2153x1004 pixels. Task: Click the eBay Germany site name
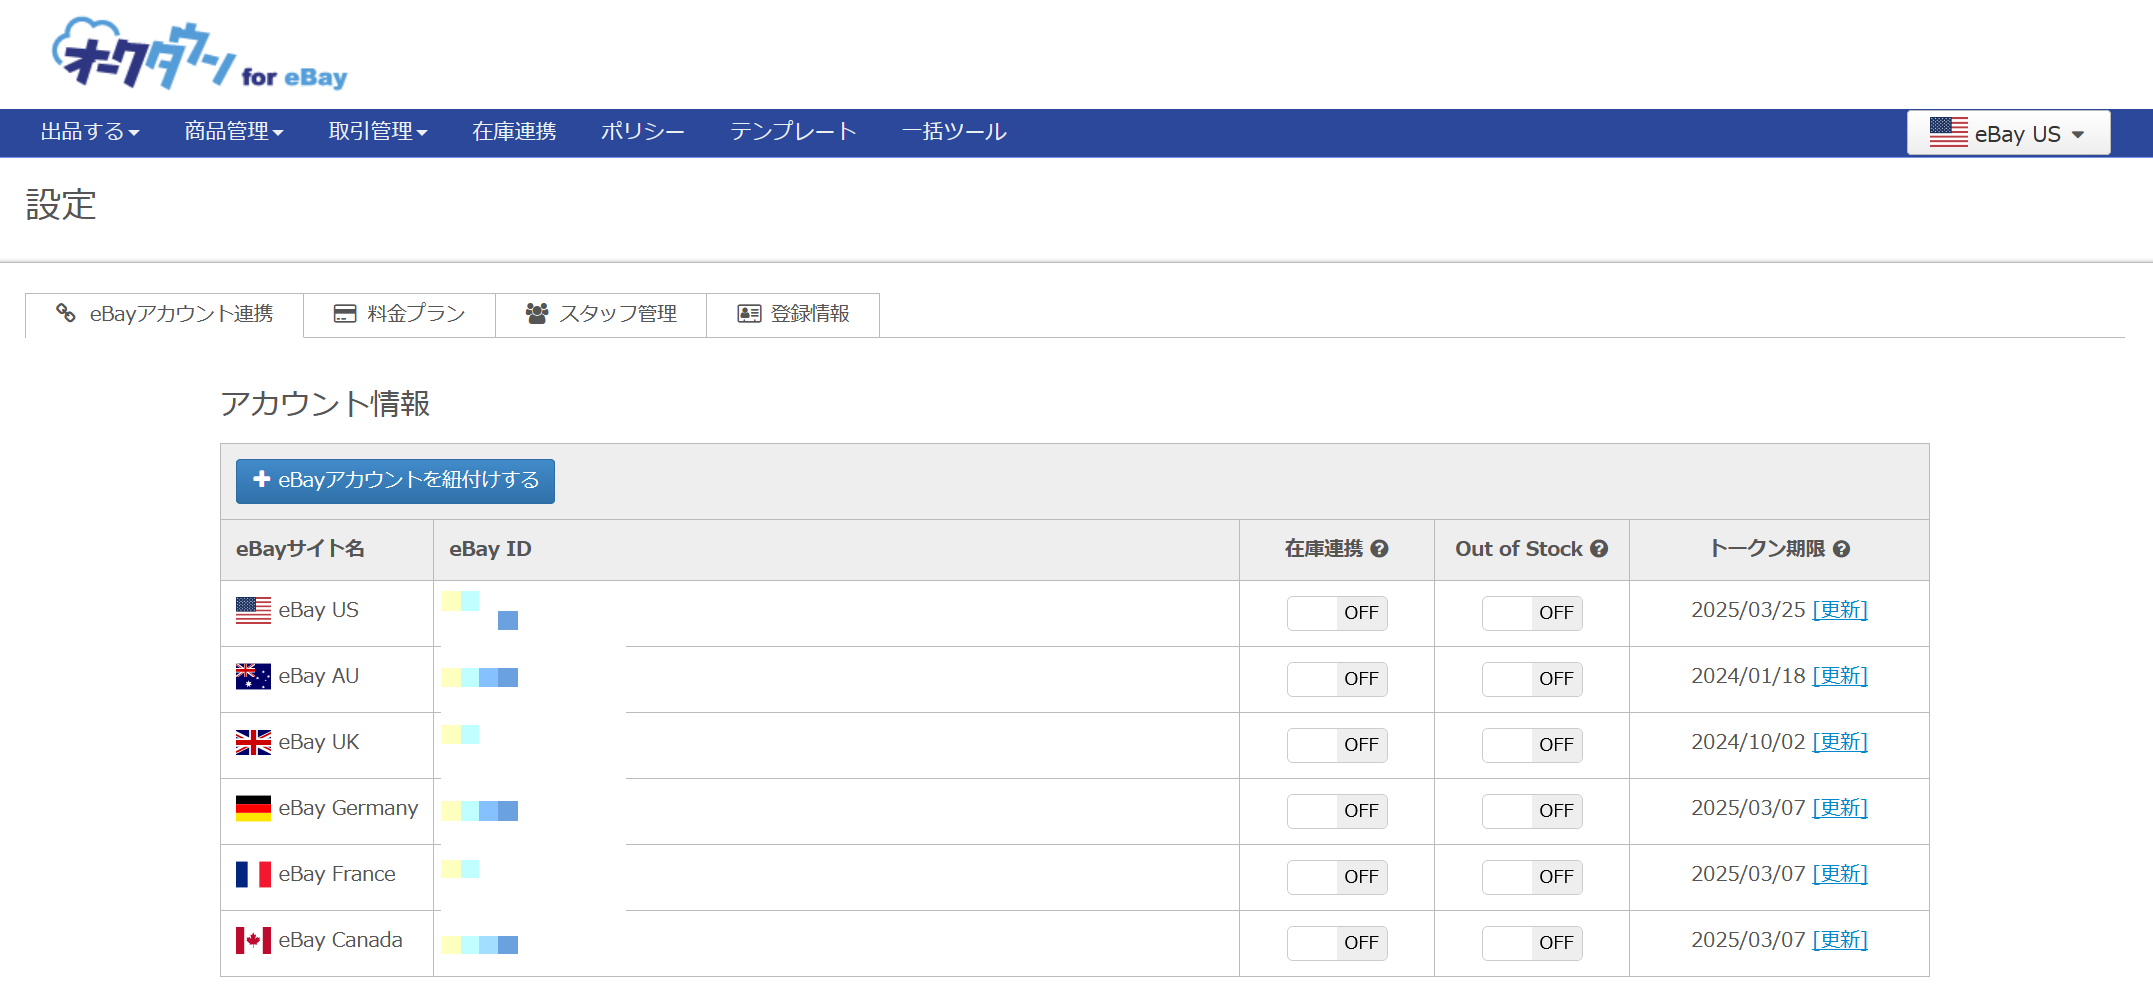click(348, 808)
